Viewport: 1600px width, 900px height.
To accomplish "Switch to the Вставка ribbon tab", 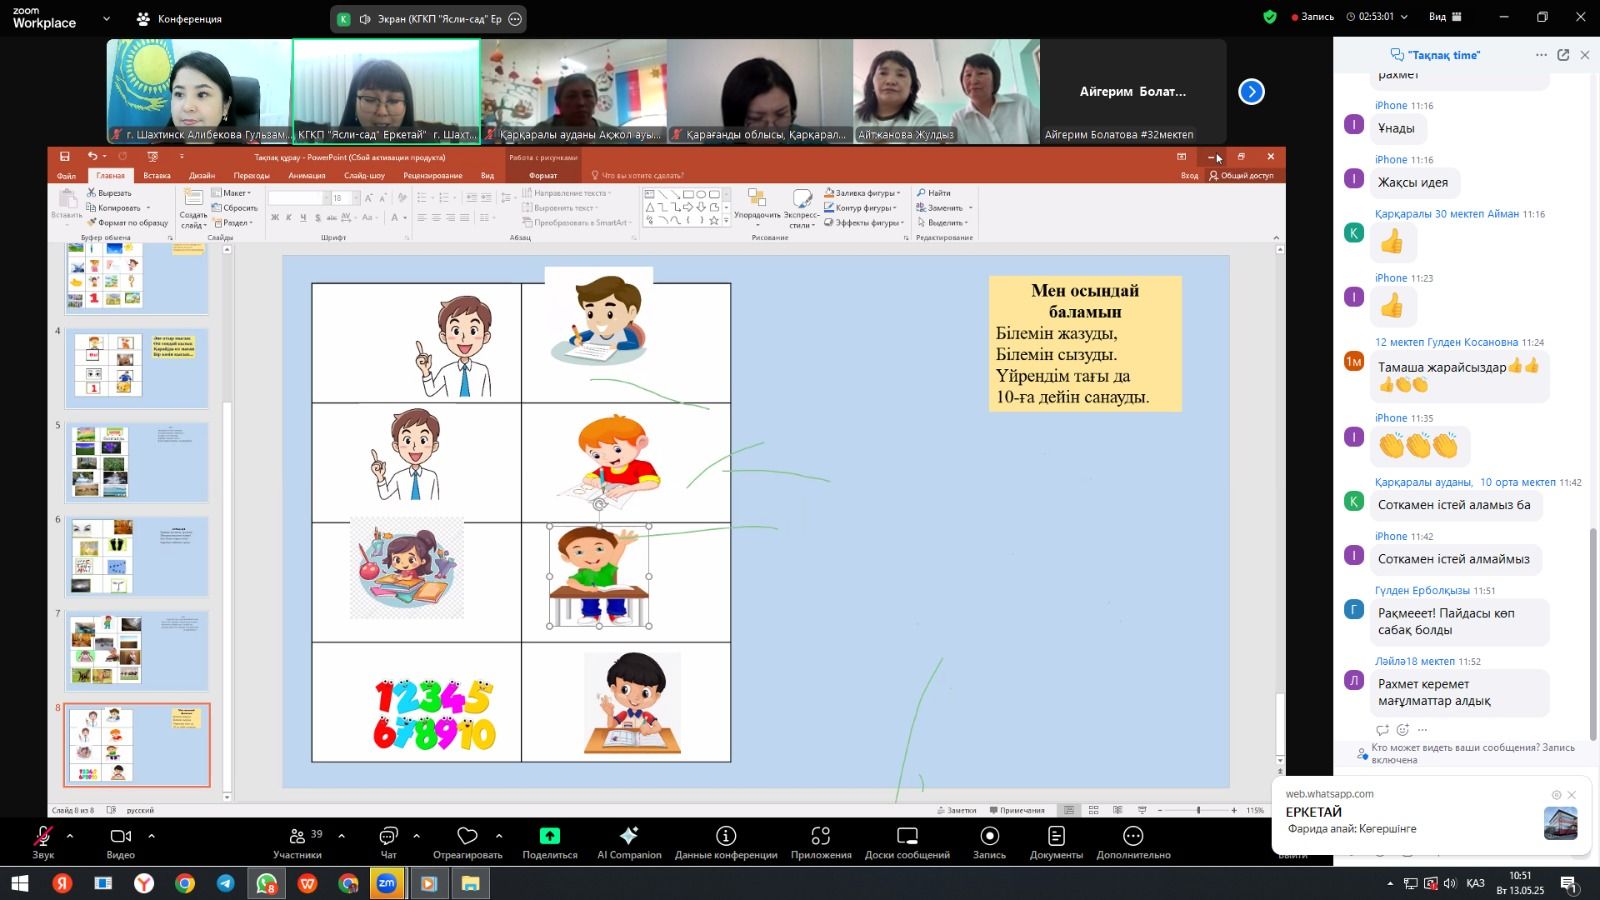I will pyautogui.click(x=157, y=175).
